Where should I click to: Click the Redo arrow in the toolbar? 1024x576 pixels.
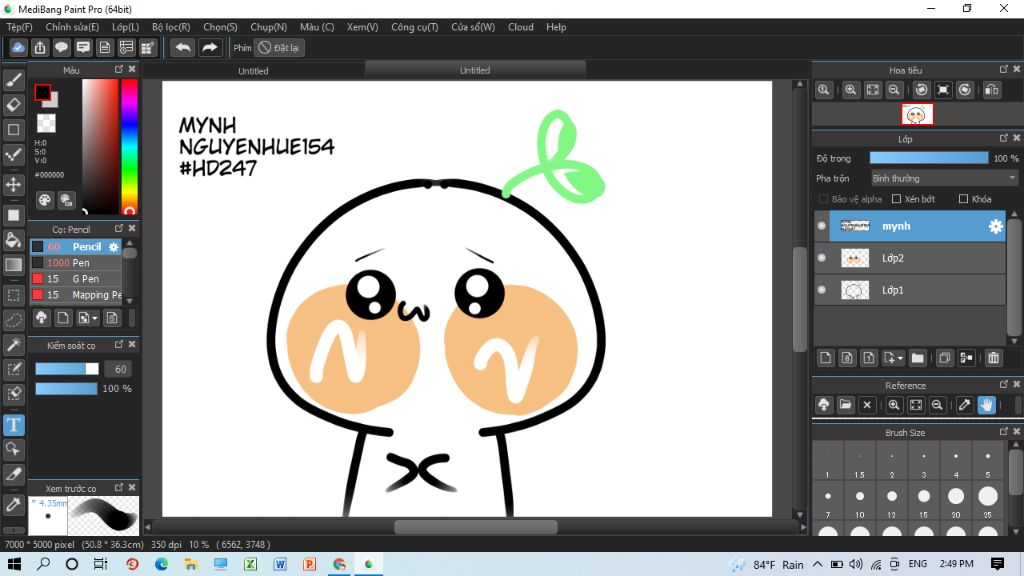tap(209, 47)
